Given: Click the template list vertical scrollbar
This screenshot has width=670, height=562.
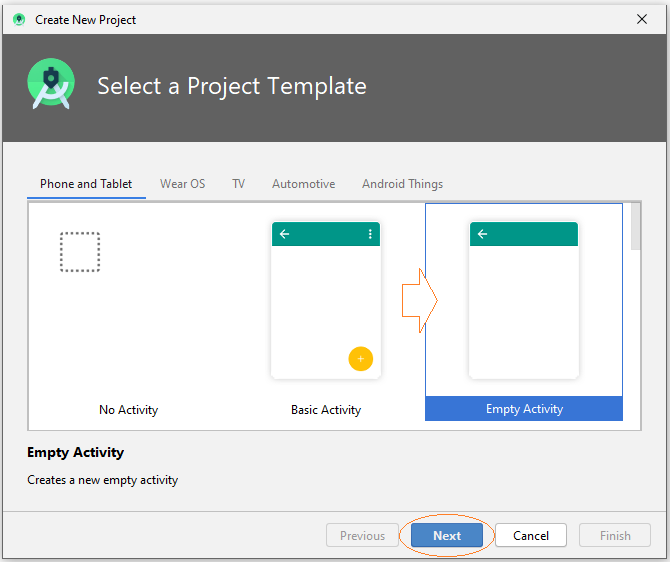Looking at the screenshot, I should [x=635, y=316].
